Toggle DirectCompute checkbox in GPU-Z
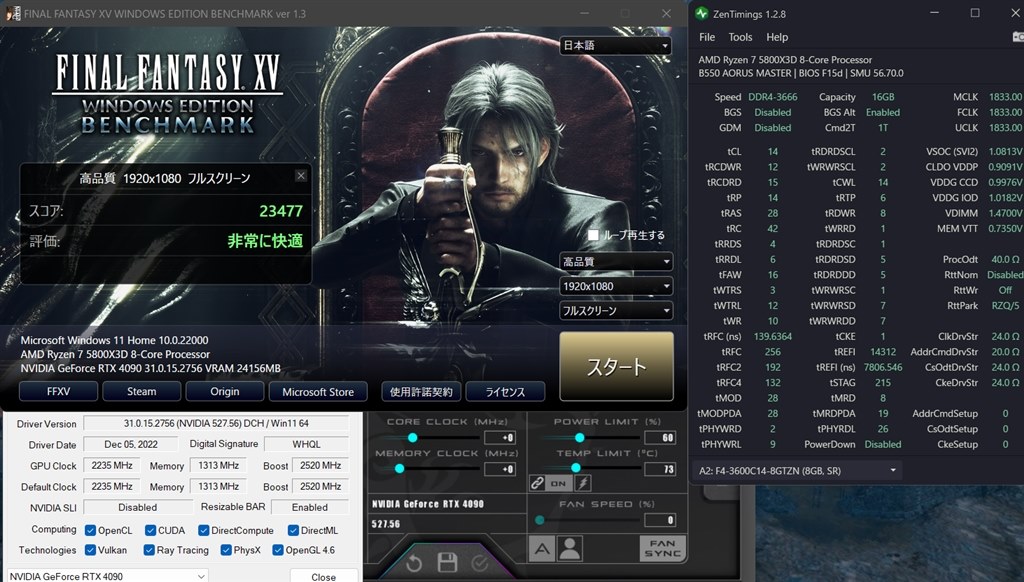Viewport: 1024px width, 582px height. coord(204,530)
